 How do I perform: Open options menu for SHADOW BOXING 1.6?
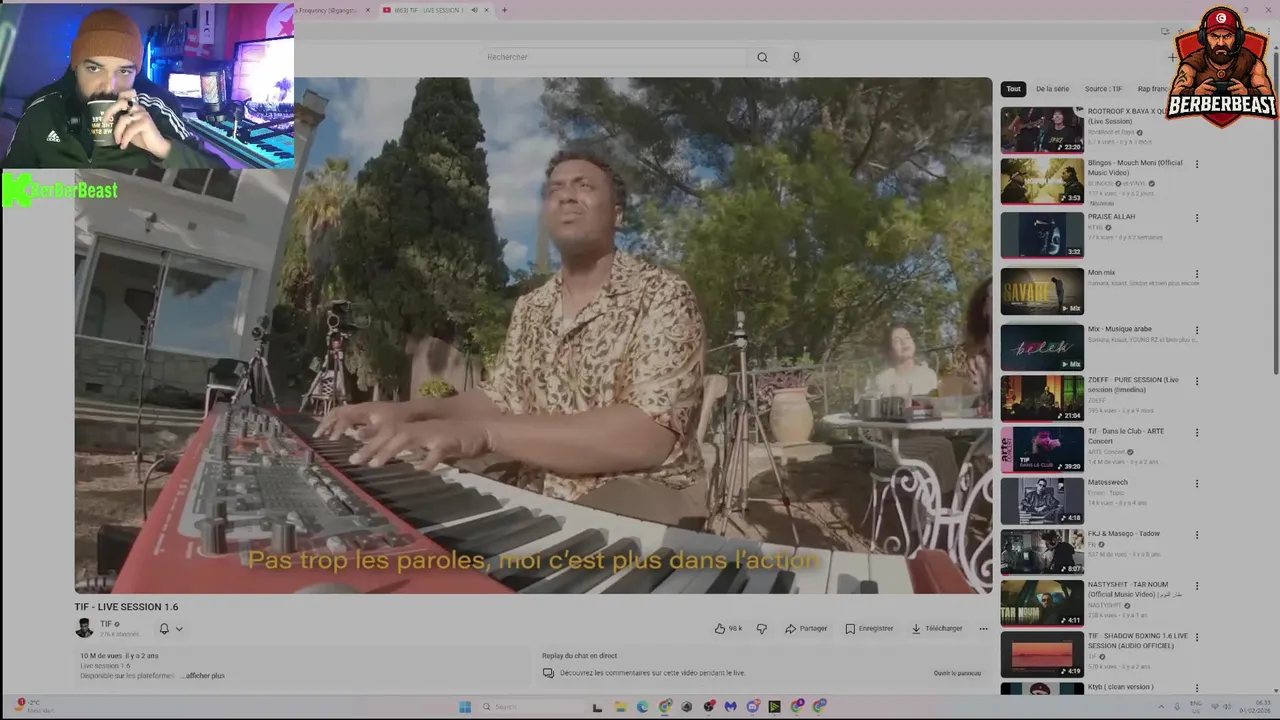click(1196, 637)
